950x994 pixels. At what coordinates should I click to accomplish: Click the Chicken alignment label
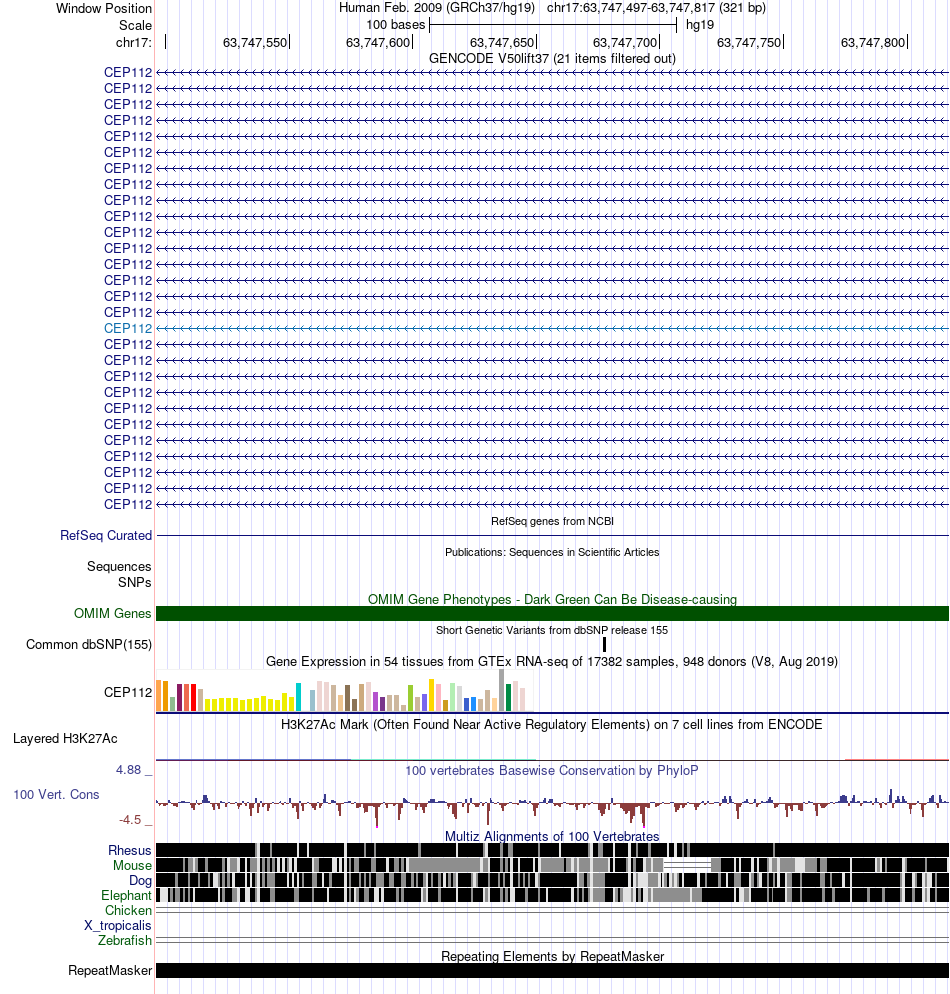point(128,911)
